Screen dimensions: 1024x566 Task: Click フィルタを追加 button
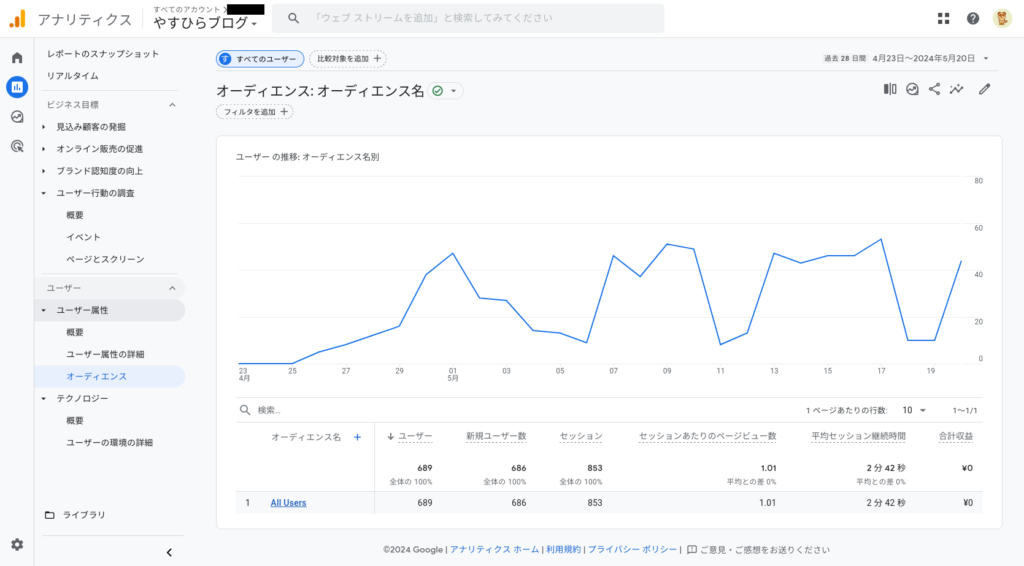point(254,112)
